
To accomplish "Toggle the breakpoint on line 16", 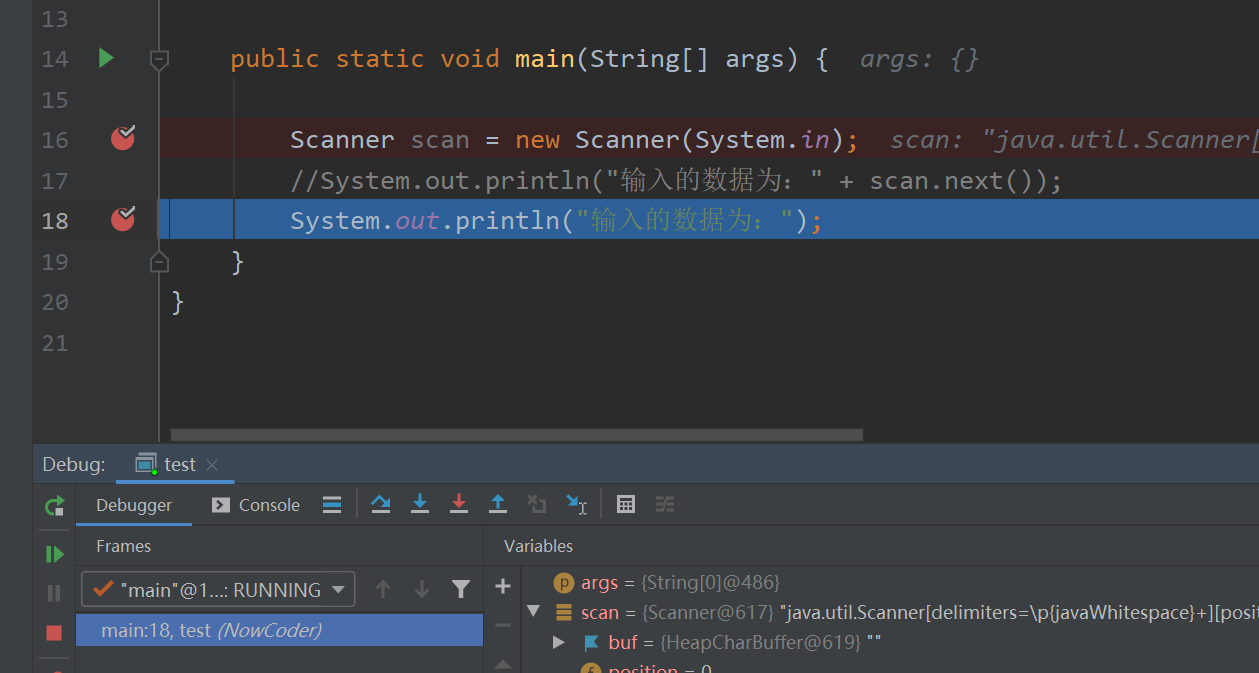I will 123,138.
